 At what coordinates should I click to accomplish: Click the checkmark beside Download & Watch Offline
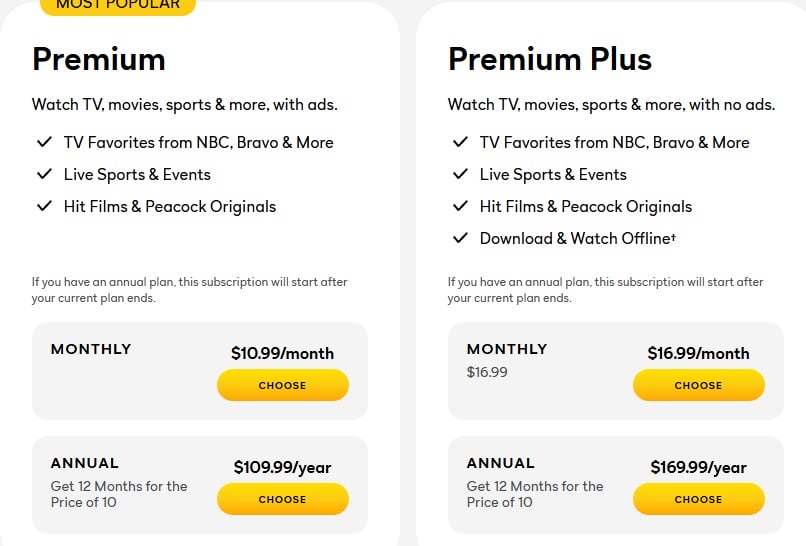point(460,238)
